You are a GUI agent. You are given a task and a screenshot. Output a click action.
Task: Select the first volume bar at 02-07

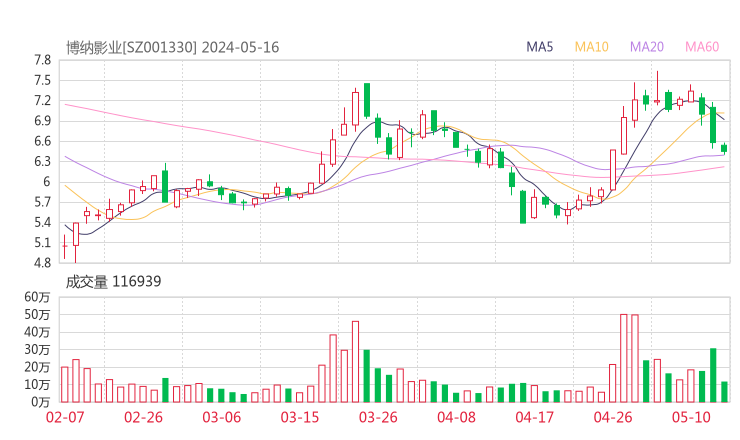tap(65, 384)
